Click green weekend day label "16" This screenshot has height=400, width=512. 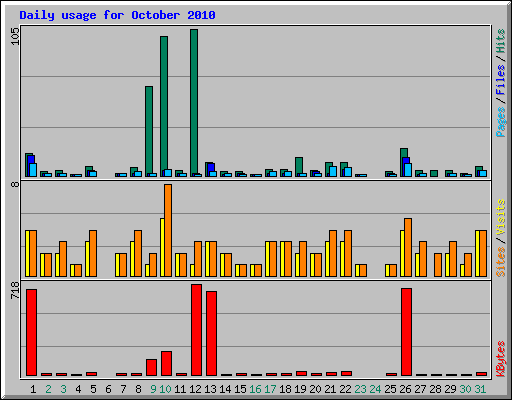pos(255,389)
